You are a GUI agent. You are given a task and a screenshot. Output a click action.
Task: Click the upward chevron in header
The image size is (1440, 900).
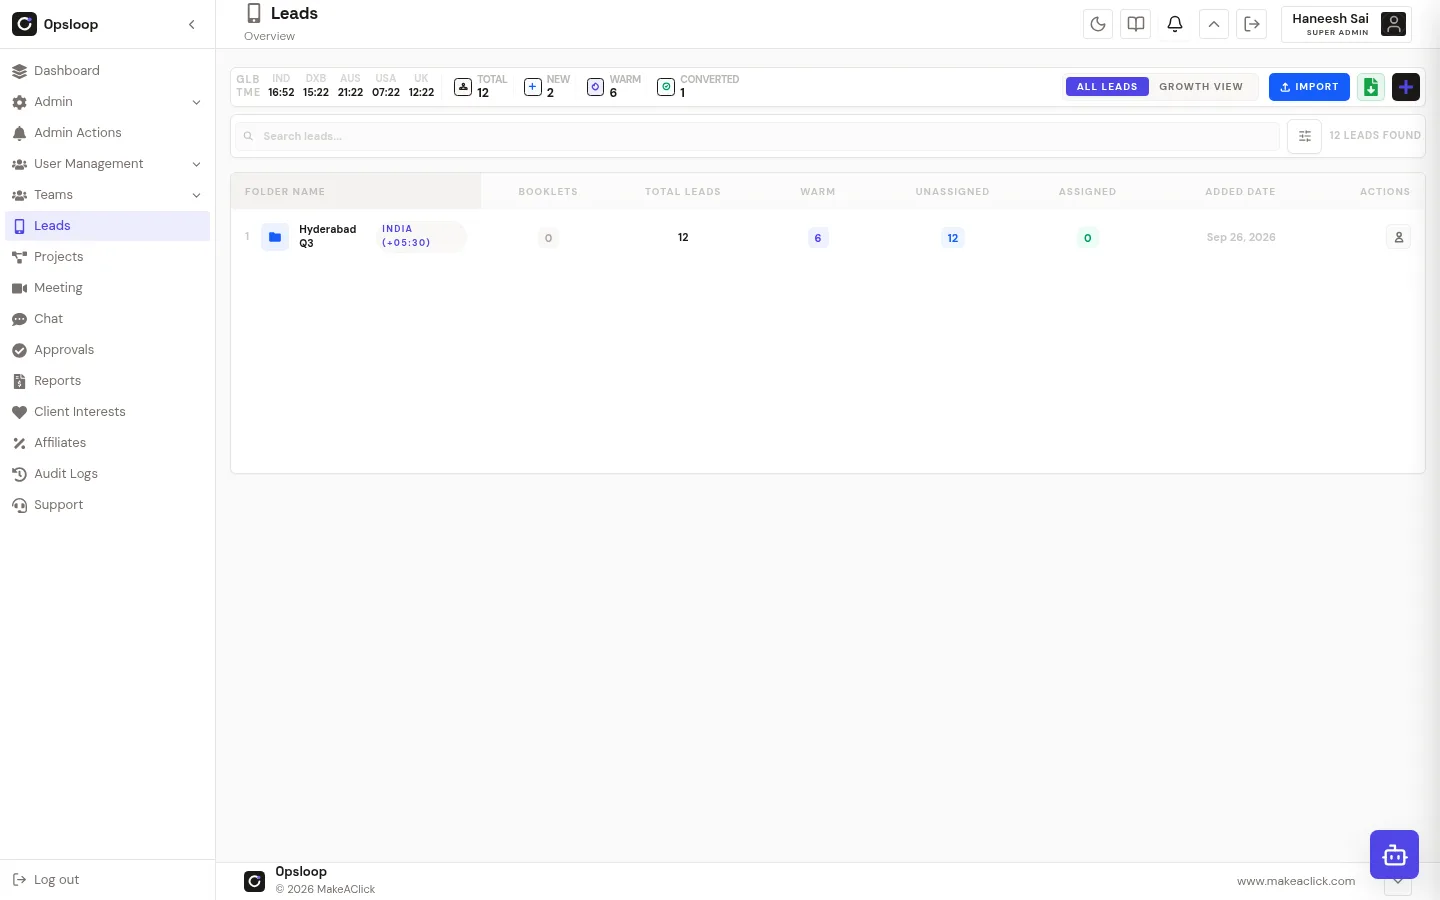tap(1214, 24)
